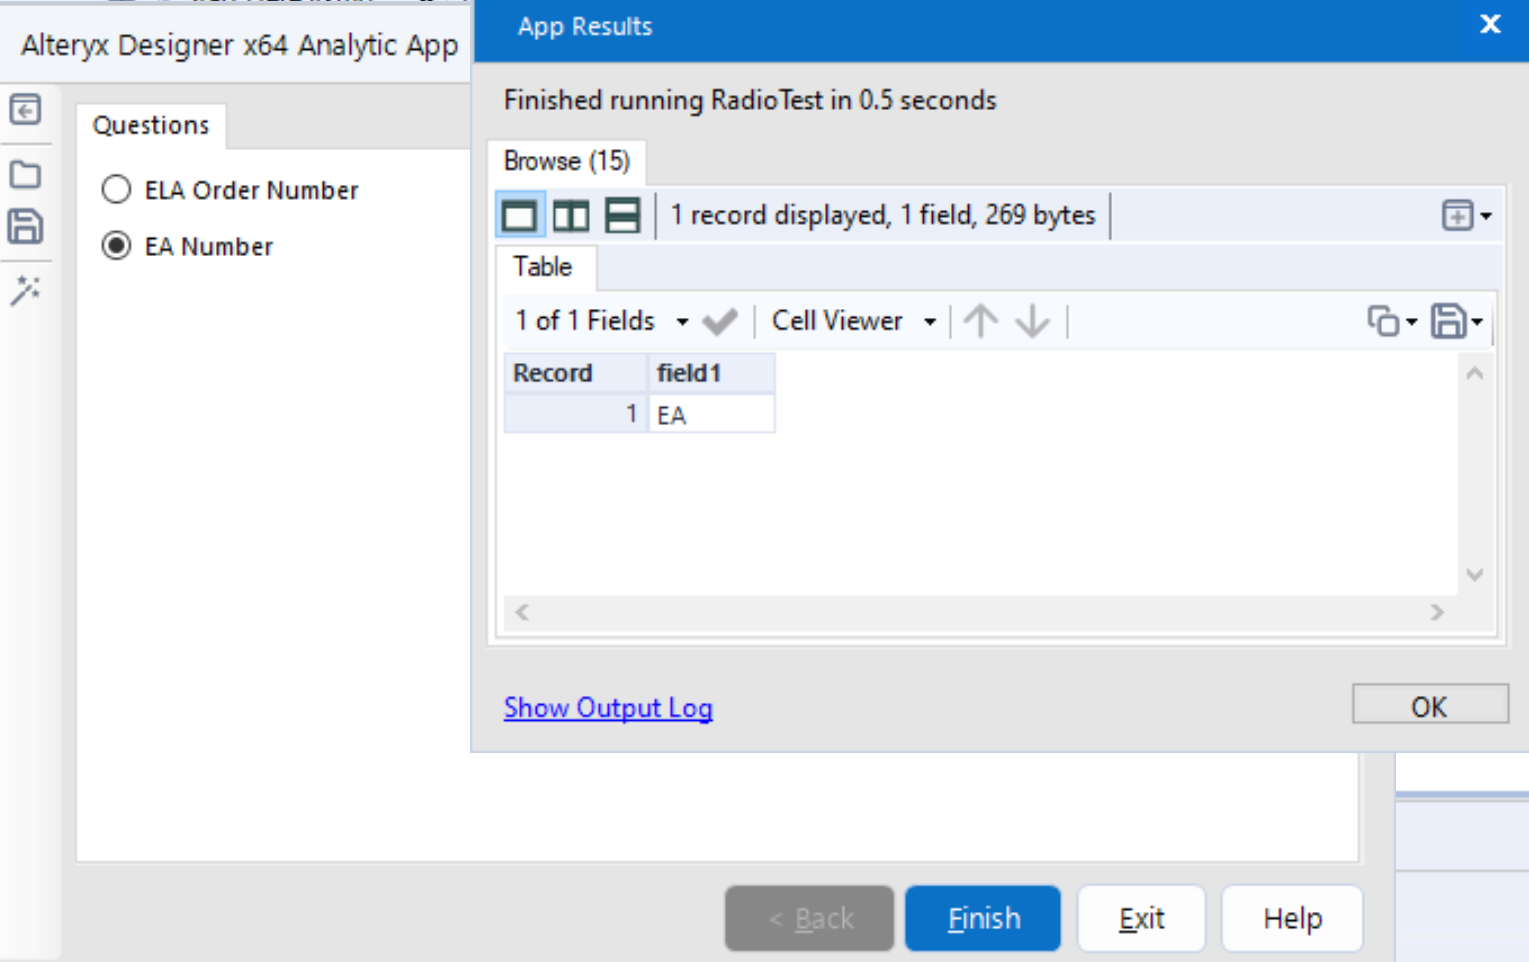Save the app via sidebar save icon
This screenshot has height=962, width=1529.
(x=27, y=227)
